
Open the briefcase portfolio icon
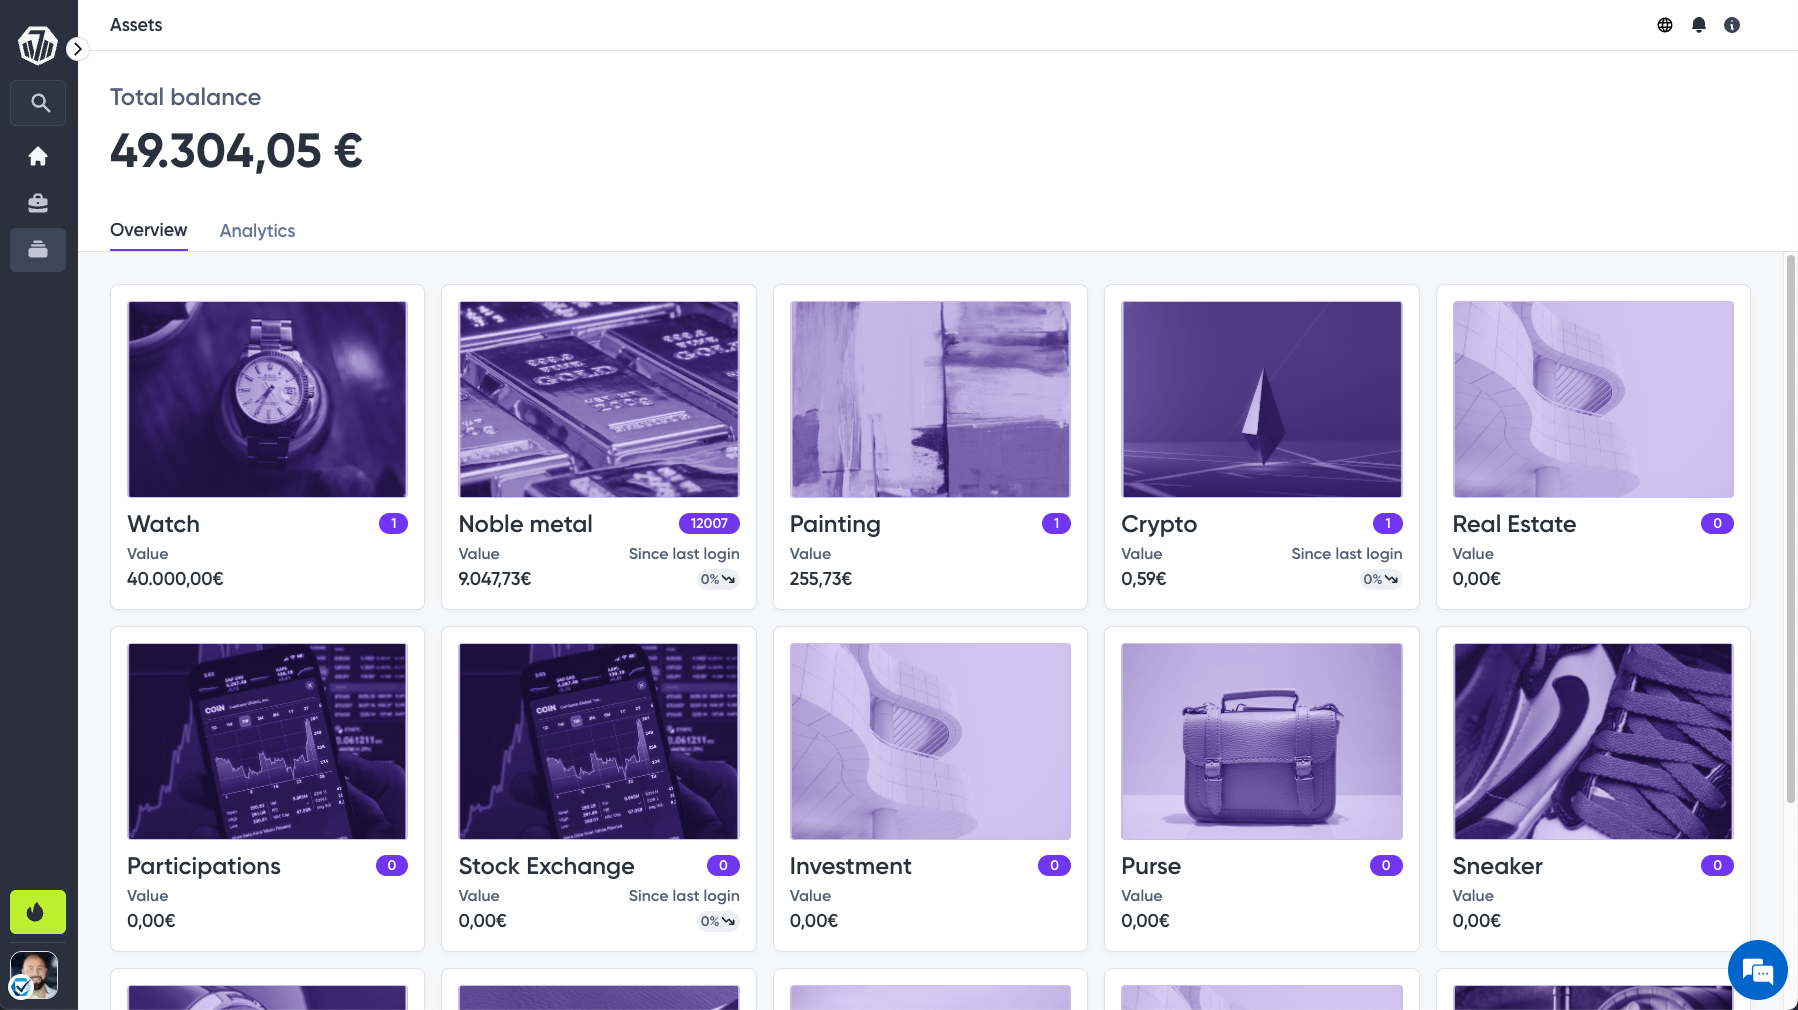point(38,203)
